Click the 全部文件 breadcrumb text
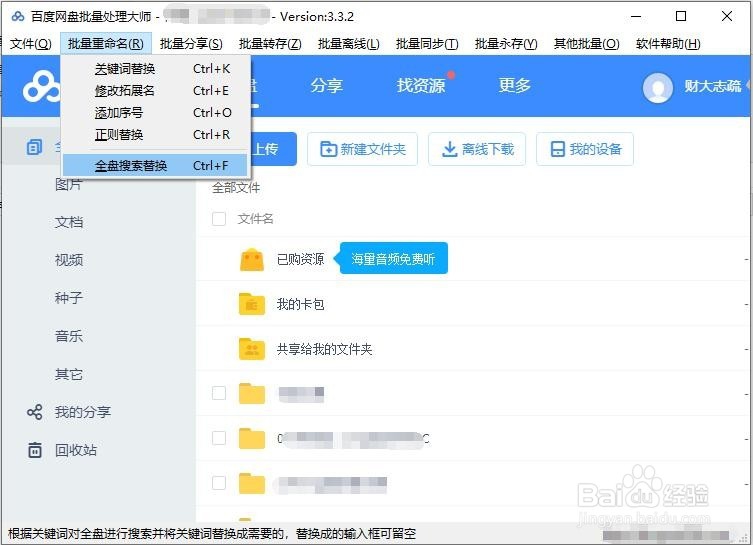This screenshot has height=545, width=753. [x=236, y=187]
